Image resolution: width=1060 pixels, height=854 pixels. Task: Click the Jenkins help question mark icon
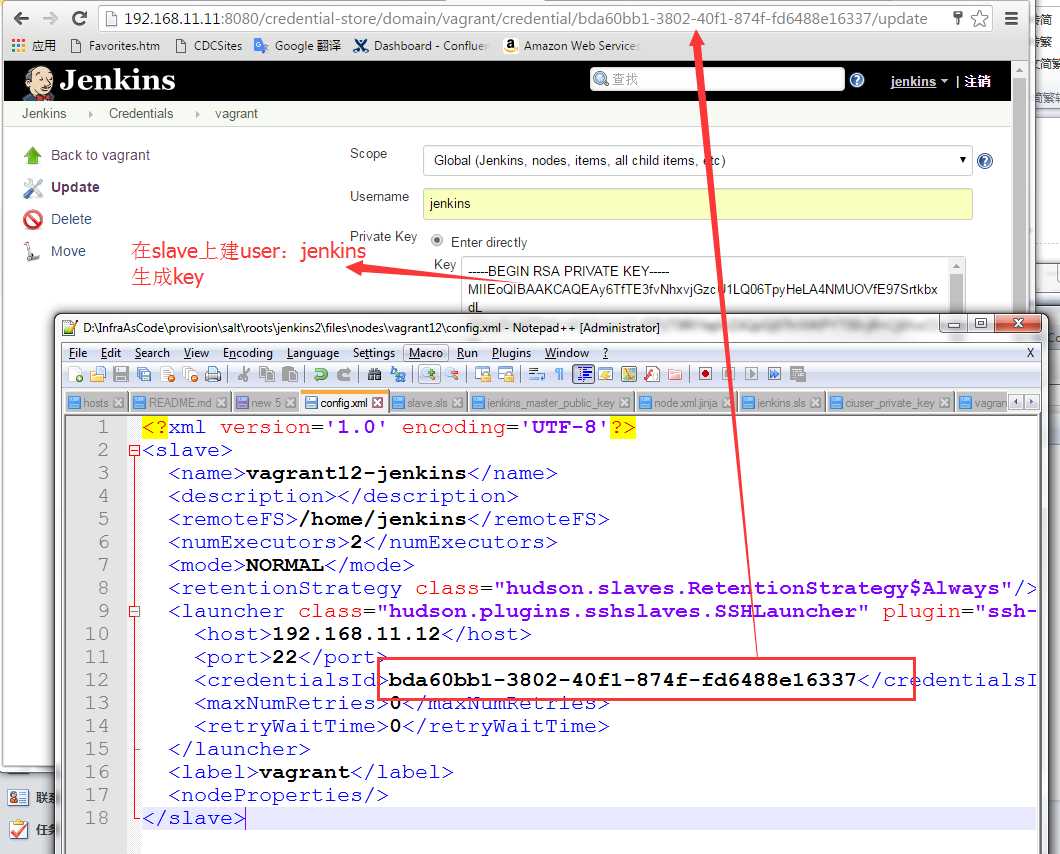tap(857, 80)
